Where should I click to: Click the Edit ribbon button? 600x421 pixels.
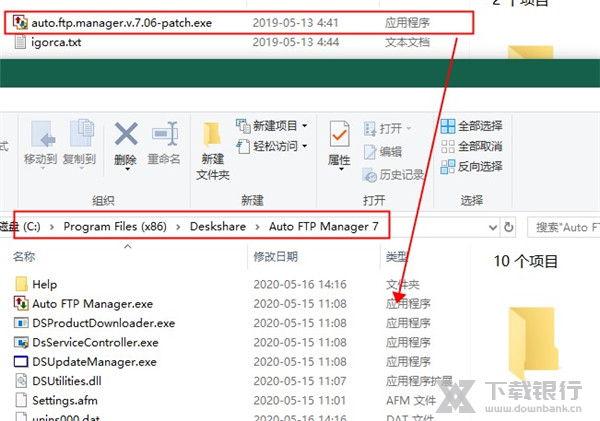click(x=382, y=152)
